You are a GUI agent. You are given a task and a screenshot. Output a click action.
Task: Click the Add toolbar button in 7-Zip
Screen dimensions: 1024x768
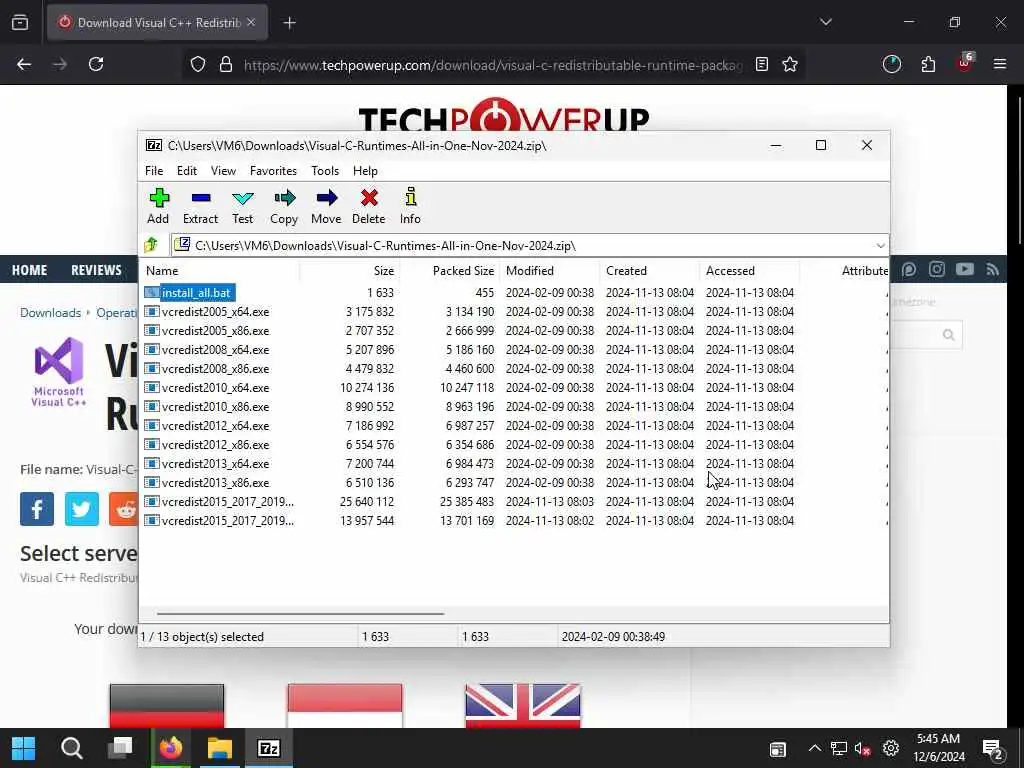coord(158,206)
